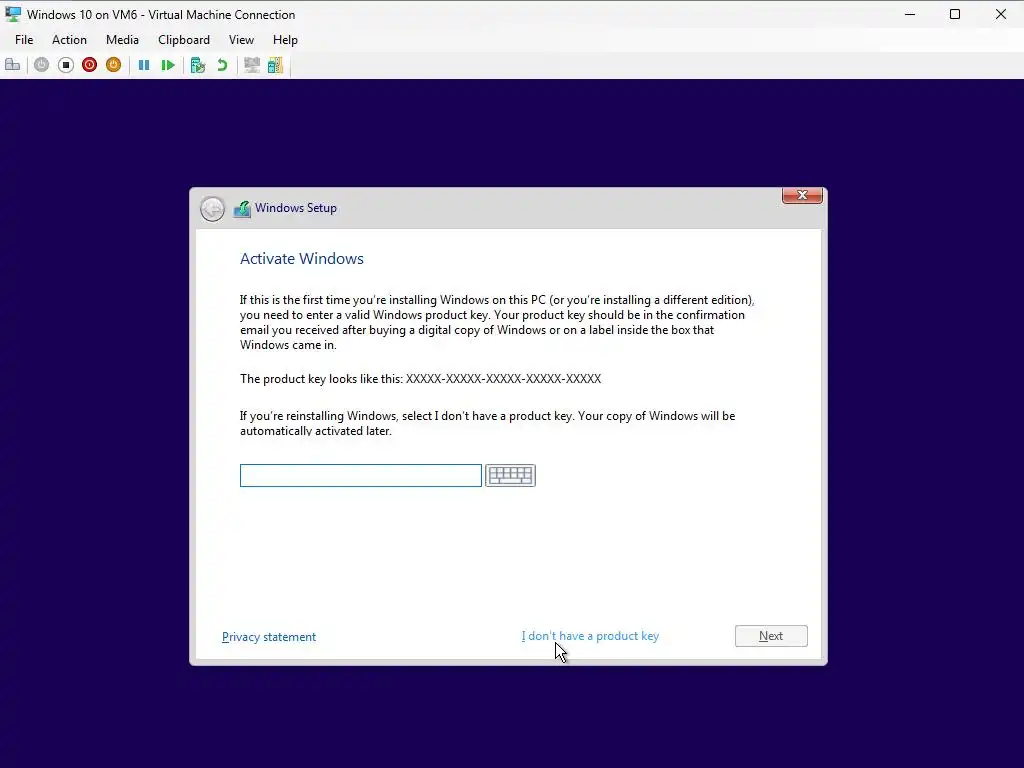Image resolution: width=1024 pixels, height=768 pixels.
Task: Open the Clipboard menu
Action: tap(184, 40)
